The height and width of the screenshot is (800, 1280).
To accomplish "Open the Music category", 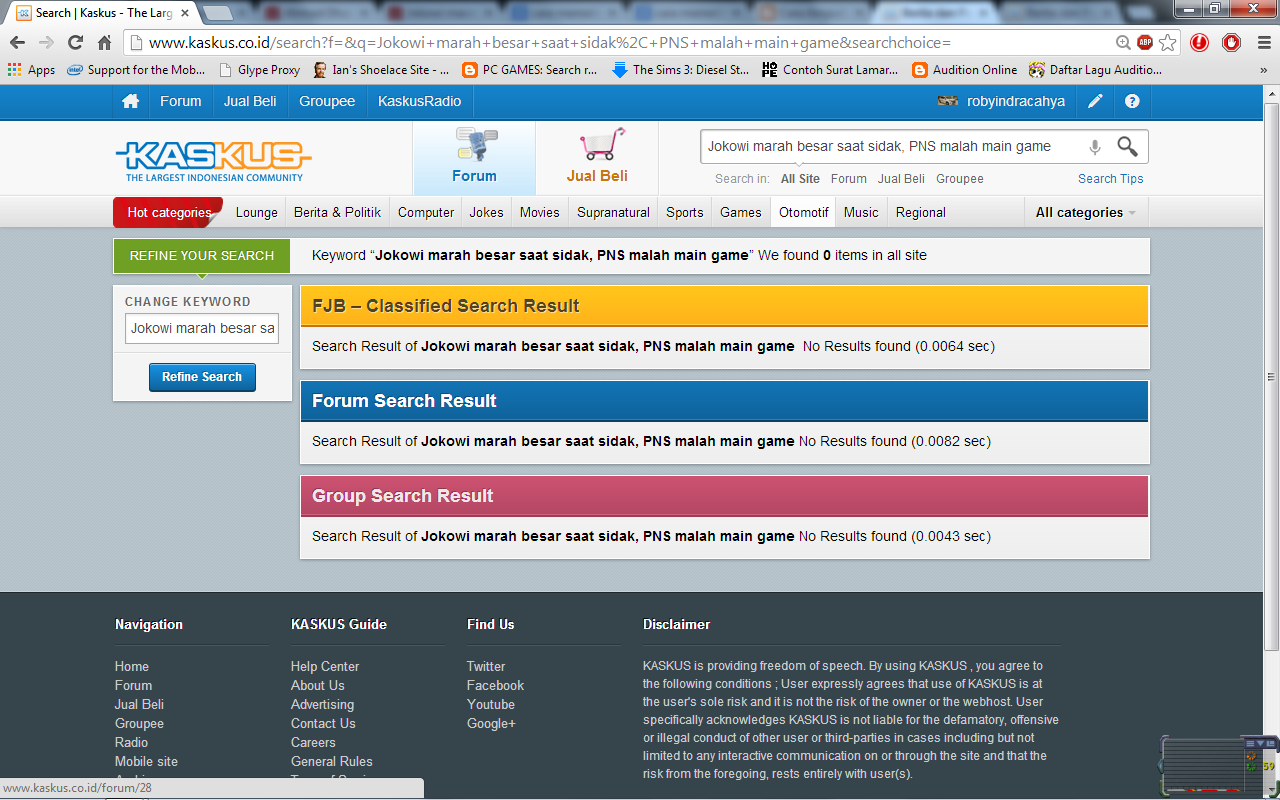I will 861,212.
